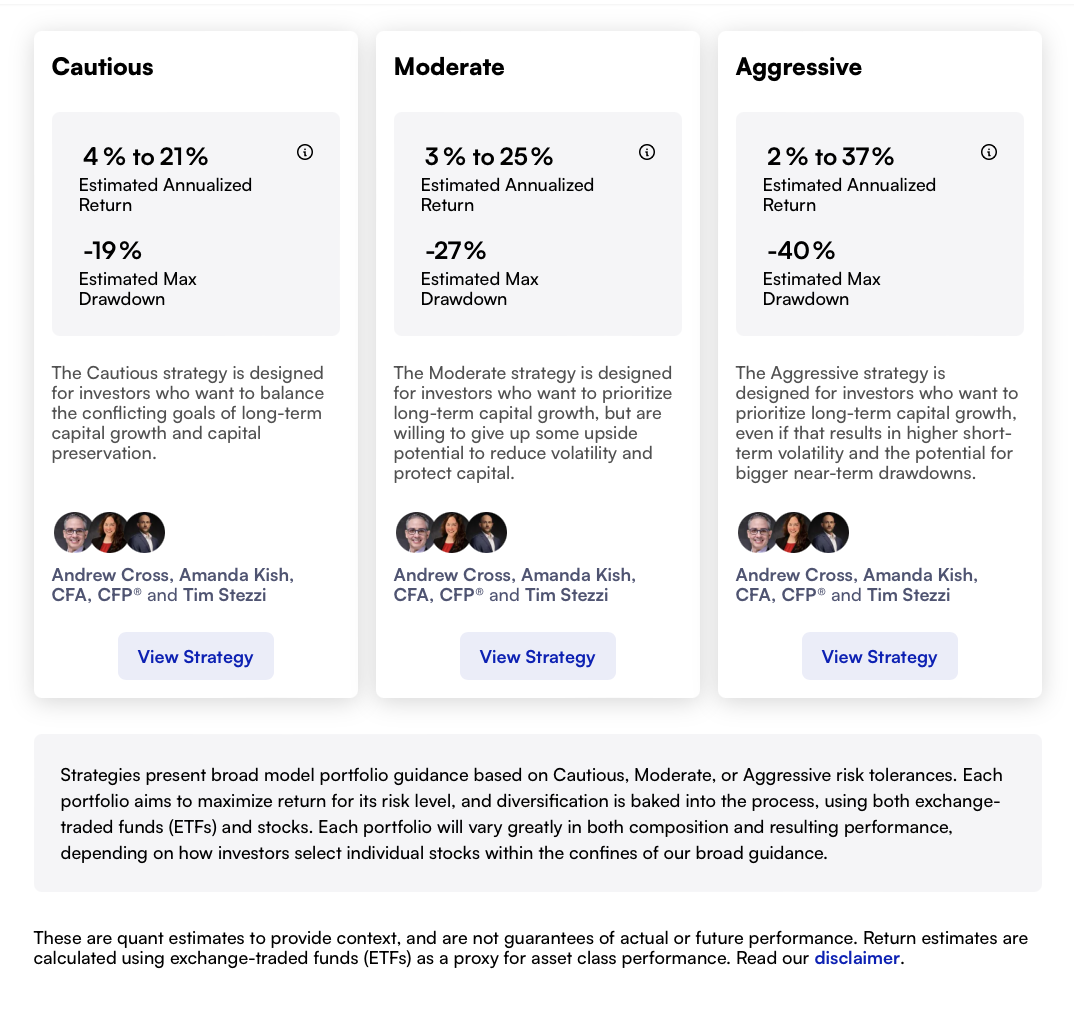The image size is (1074, 1021).
Task: Click Amanda Kish's name in Moderate card
Action: pos(578,575)
